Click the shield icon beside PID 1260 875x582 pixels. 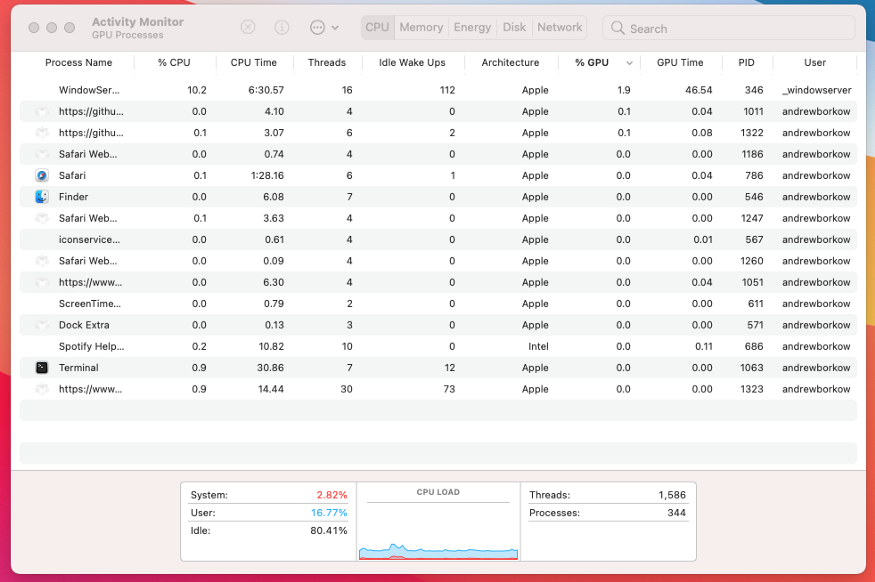click(42, 261)
